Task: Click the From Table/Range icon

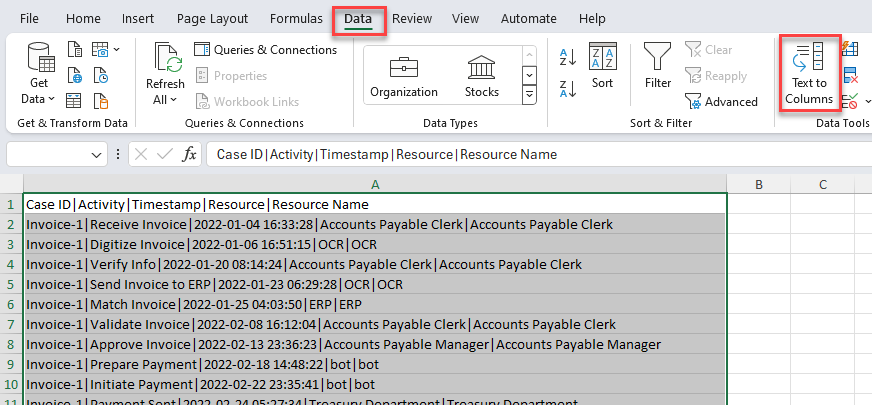Action: (75, 101)
